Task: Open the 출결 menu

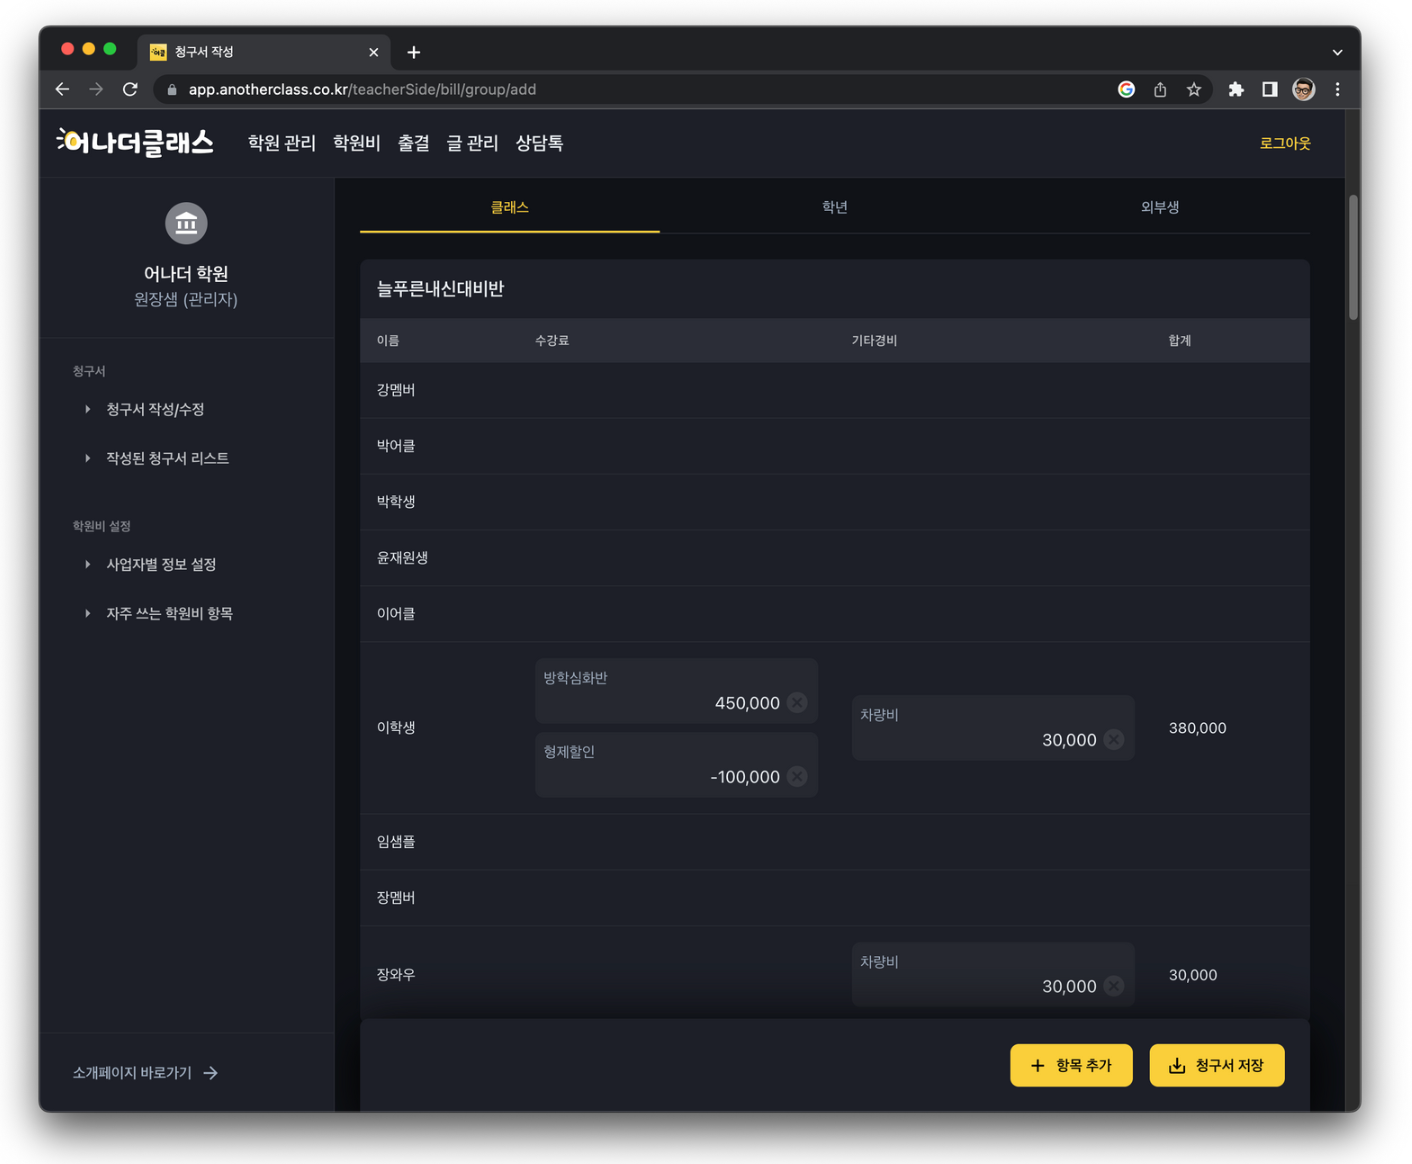Action: [x=414, y=143]
